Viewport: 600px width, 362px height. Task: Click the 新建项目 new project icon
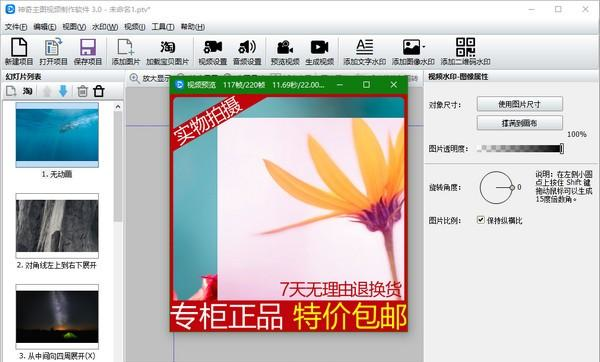click(19, 51)
